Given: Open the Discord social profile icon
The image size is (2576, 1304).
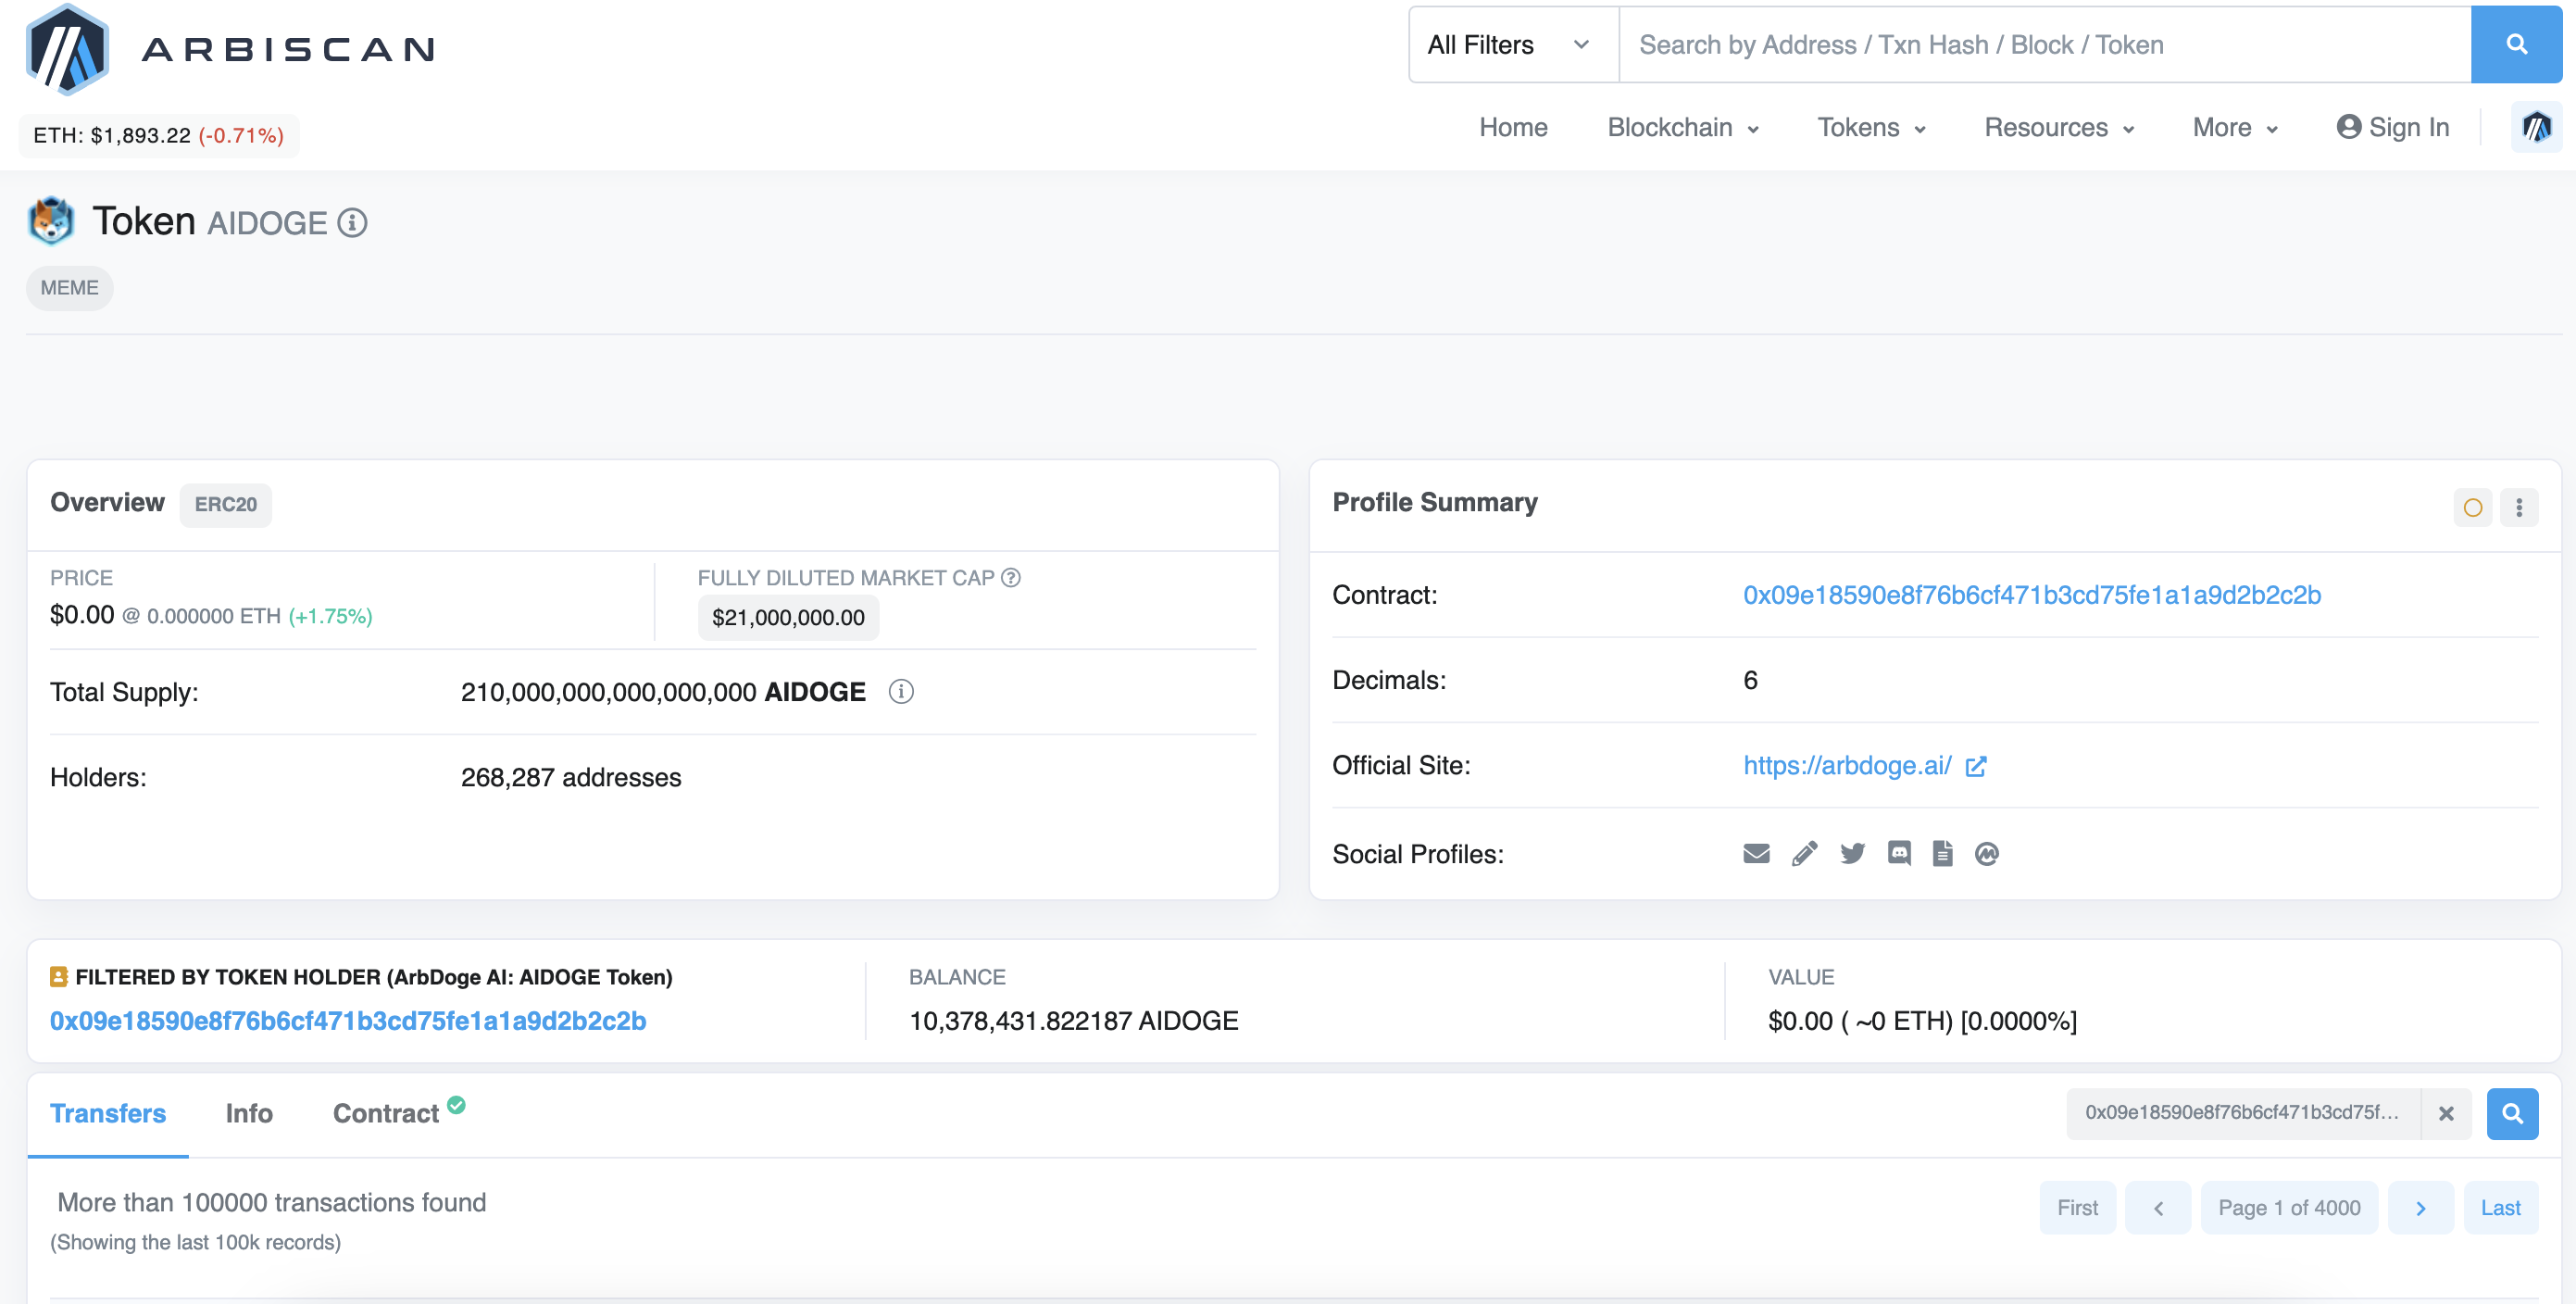Looking at the screenshot, I should (1899, 853).
